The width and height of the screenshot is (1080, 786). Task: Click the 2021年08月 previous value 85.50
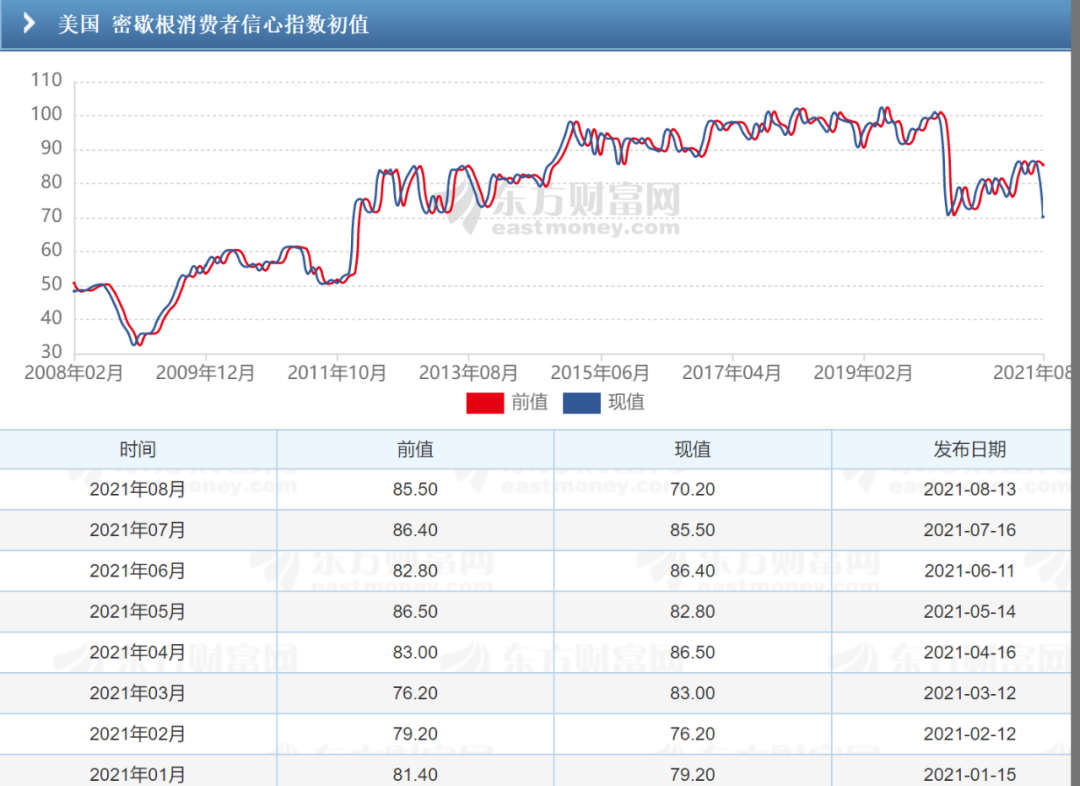(x=415, y=490)
